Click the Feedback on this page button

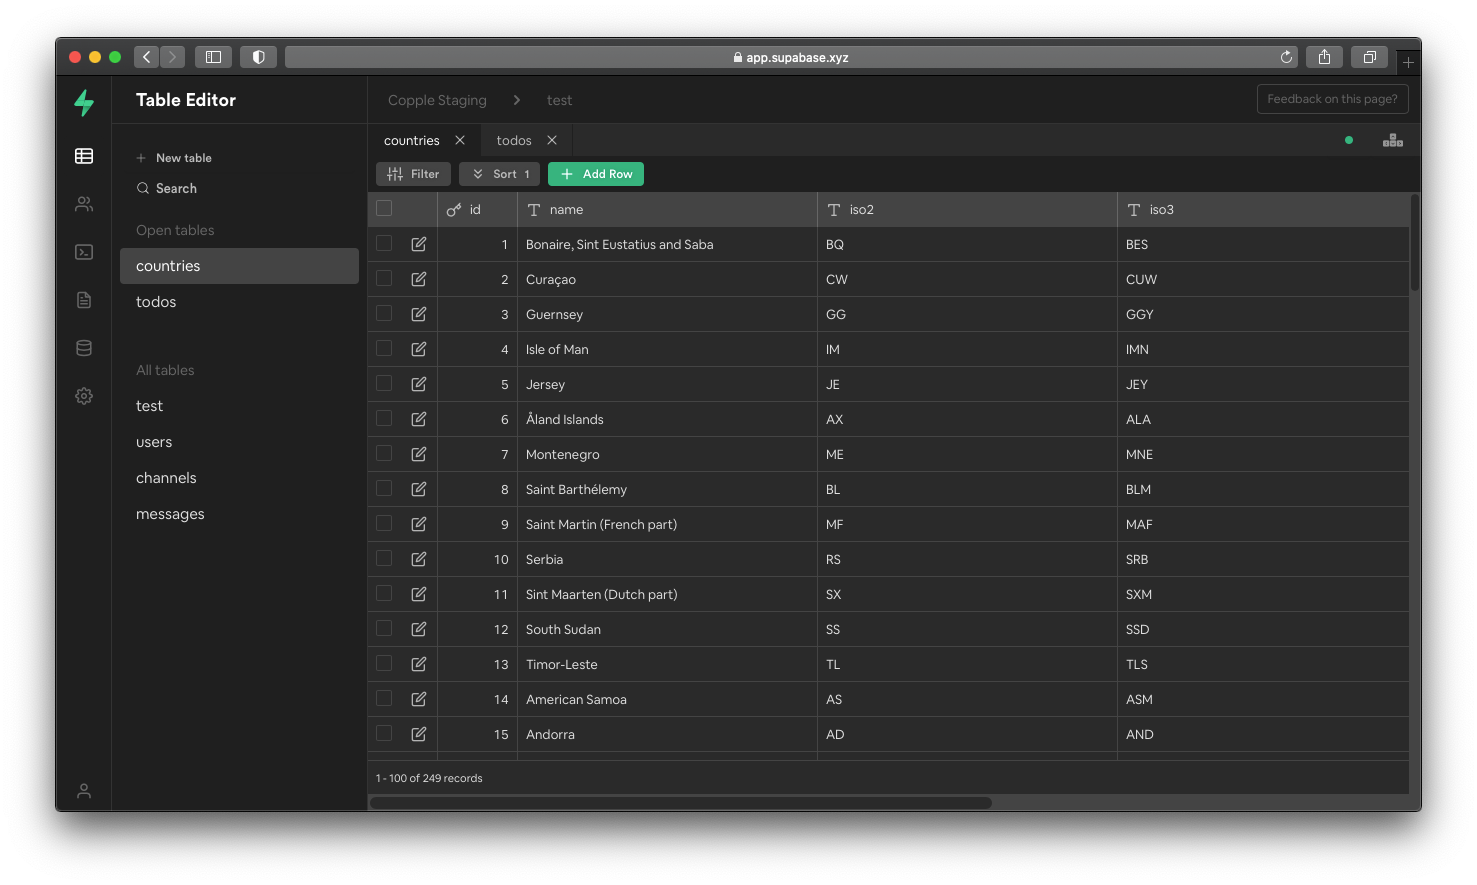[1332, 99]
